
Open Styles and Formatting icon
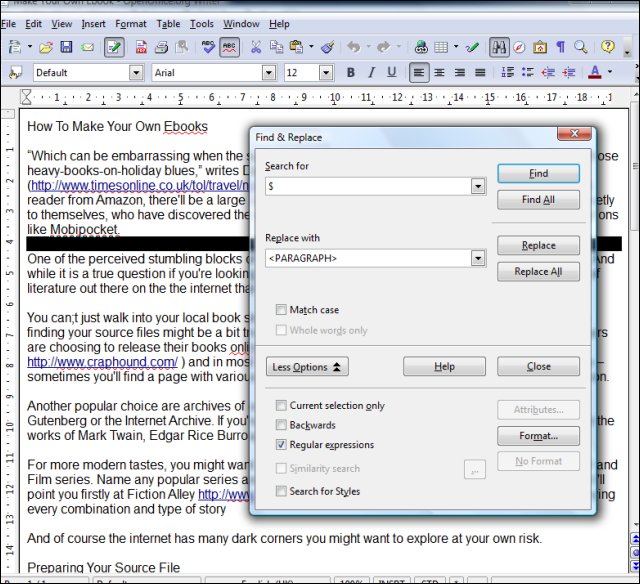coord(15,73)
